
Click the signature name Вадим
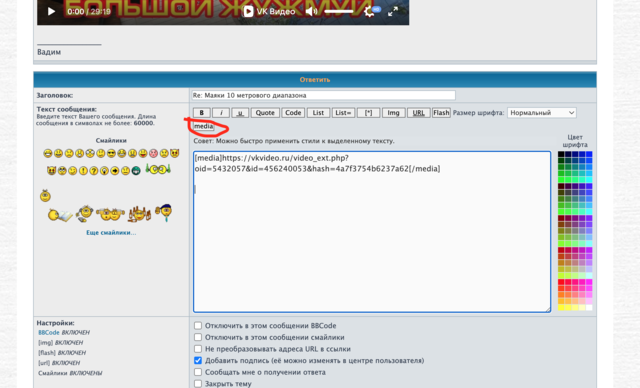49,52
